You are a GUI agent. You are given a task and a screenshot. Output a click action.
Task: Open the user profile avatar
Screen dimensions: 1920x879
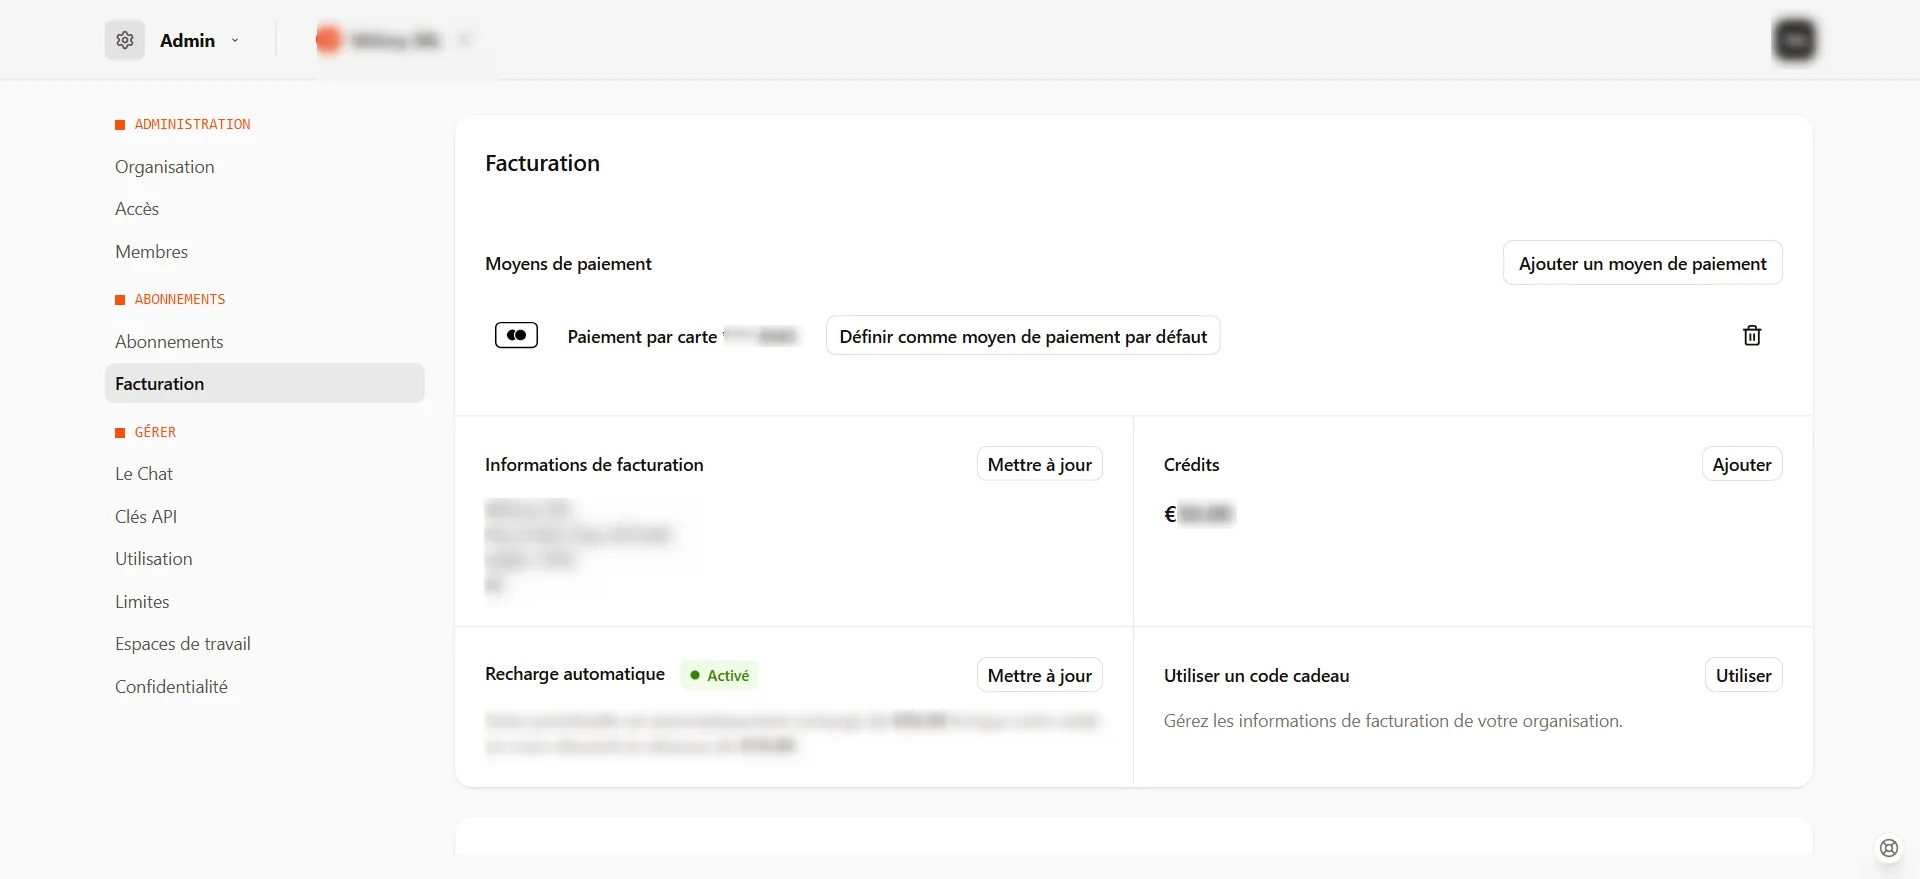[x=1794, y=40]
